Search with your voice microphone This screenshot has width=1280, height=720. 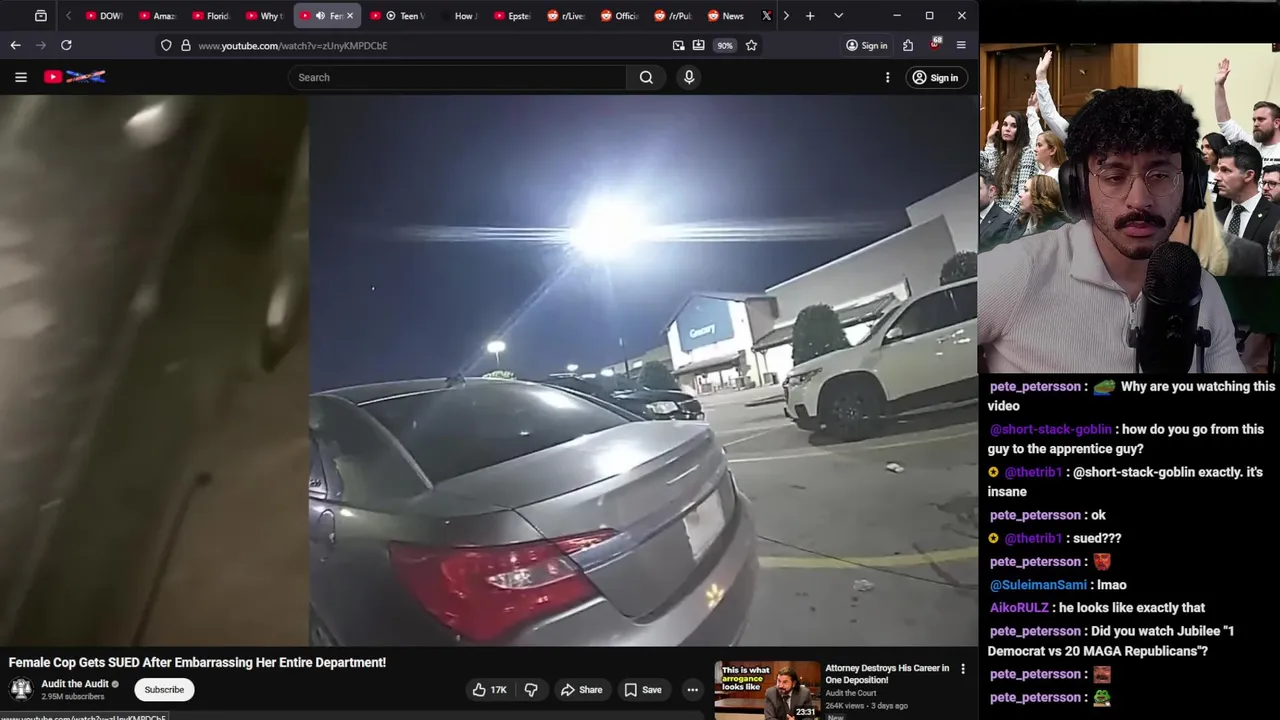[689, 77]
